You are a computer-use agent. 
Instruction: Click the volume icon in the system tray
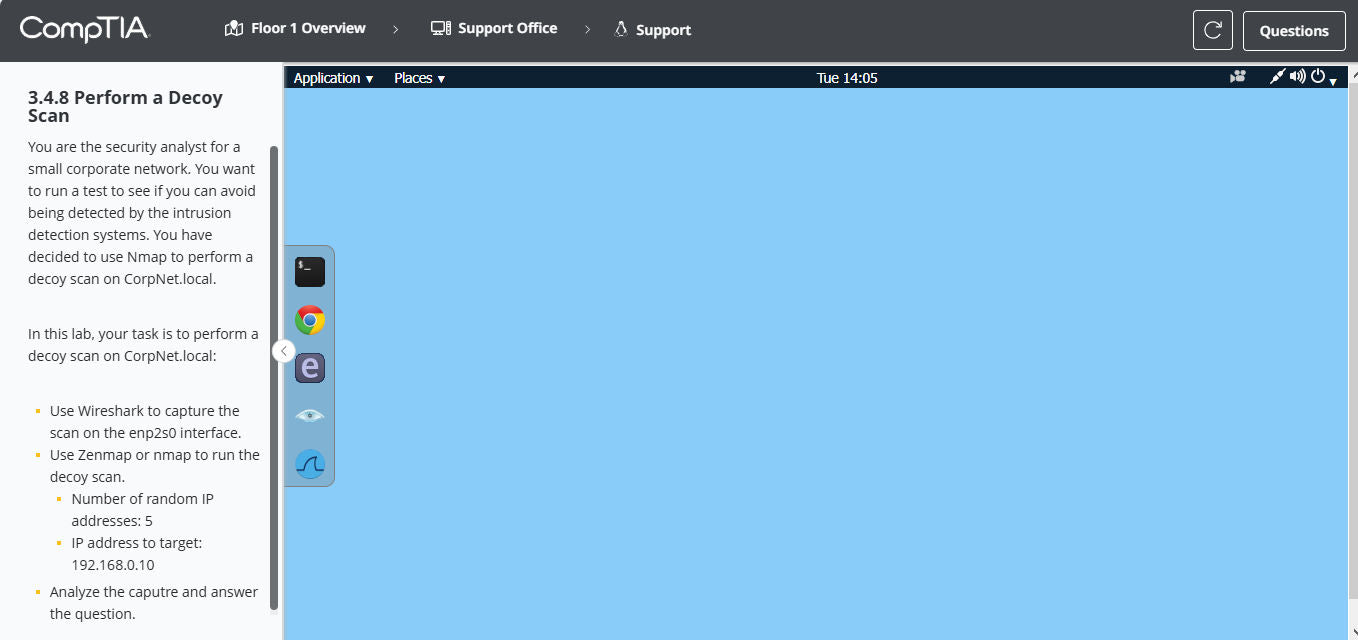[x=1299, y=76]
